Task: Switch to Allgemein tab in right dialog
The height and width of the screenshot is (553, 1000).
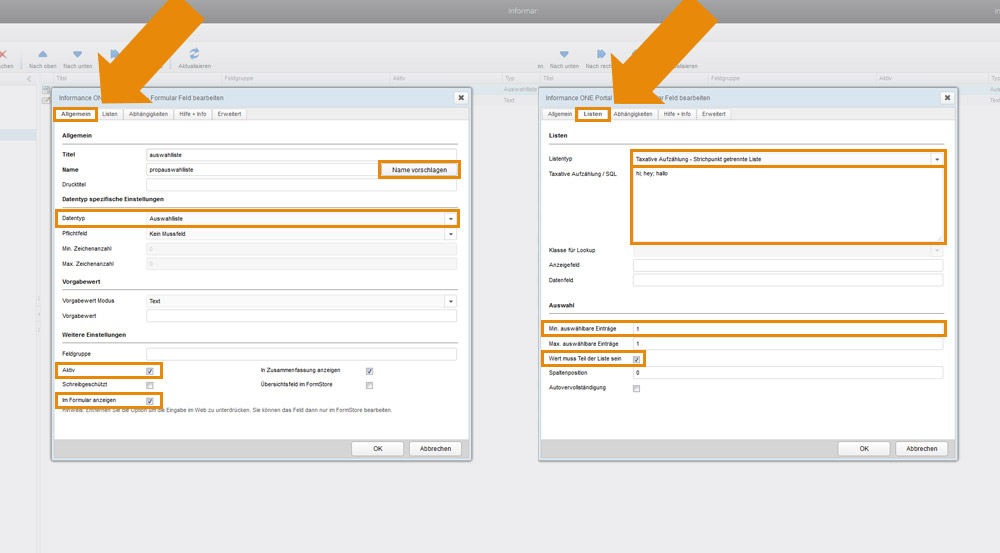Action: [x=559, y=114]
